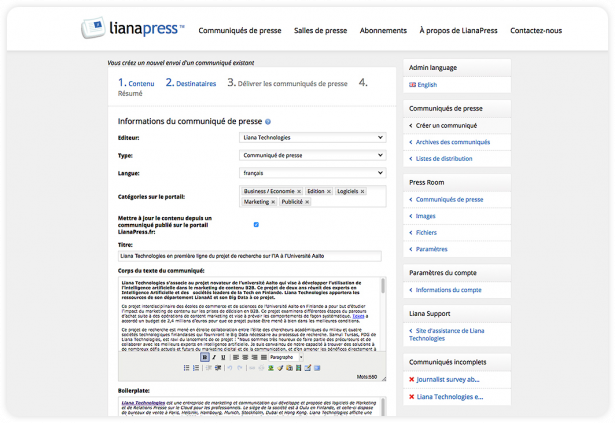This screenshot has width=615, height=423.
Task: Go to step 3 Délivrer les communiqués
Action: pos(287,83)
